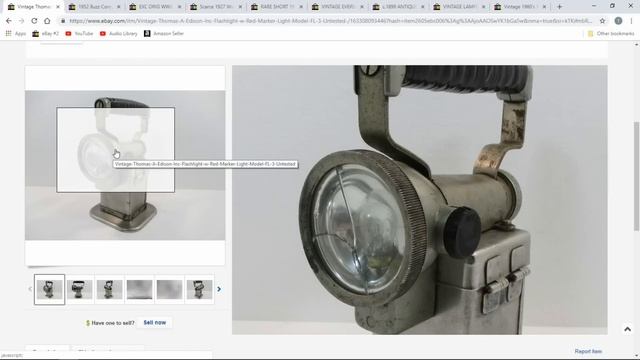
Task: Close the 1952 Buzz Con tab
Action: pos(118,7)
